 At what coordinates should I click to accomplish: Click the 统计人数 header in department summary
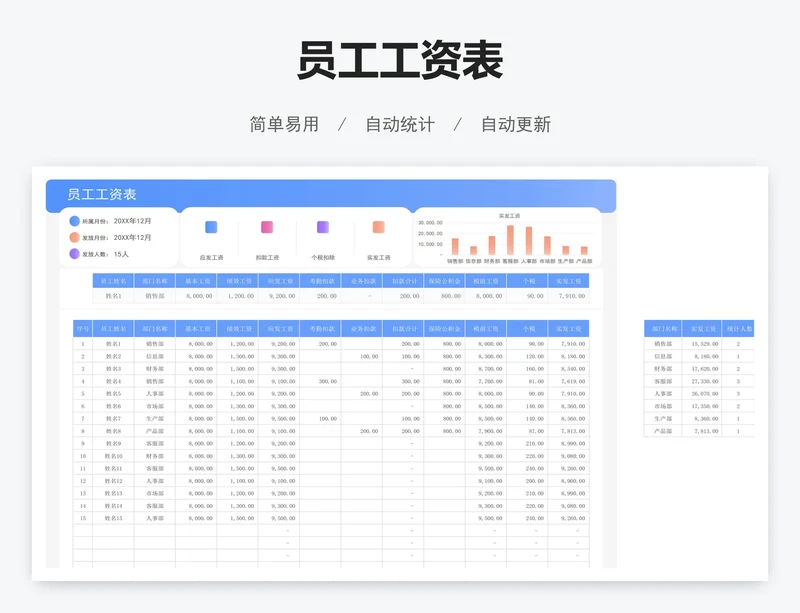pos(740,329)
